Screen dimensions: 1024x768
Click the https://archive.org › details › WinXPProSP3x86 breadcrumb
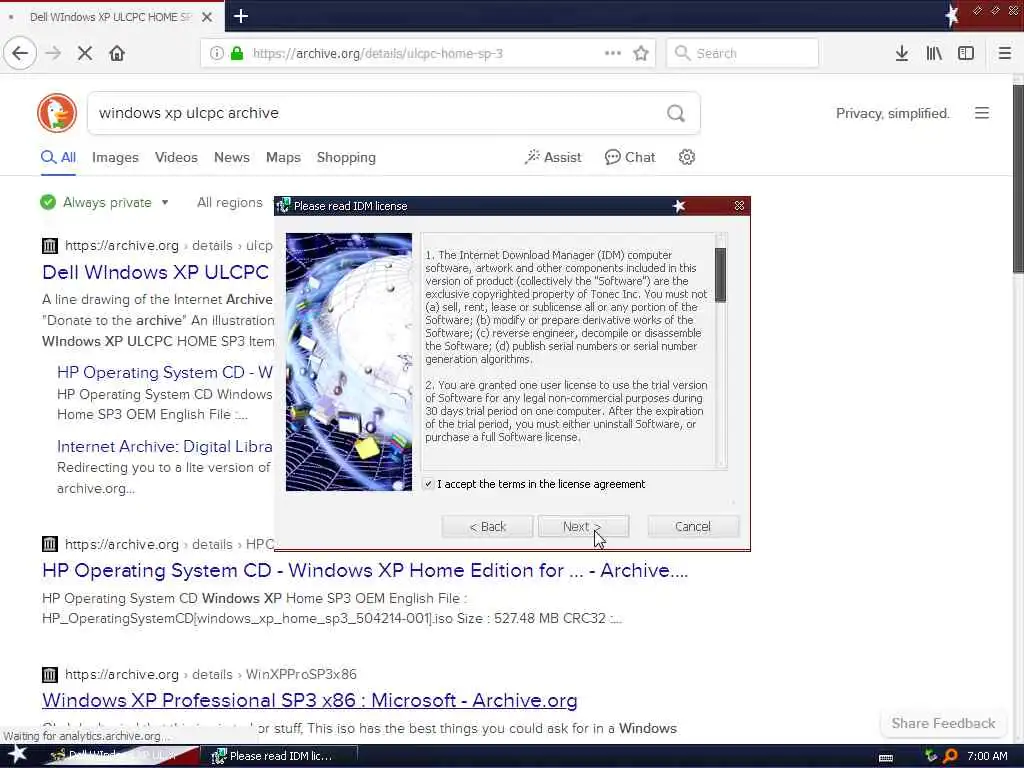tap(210, 674)
